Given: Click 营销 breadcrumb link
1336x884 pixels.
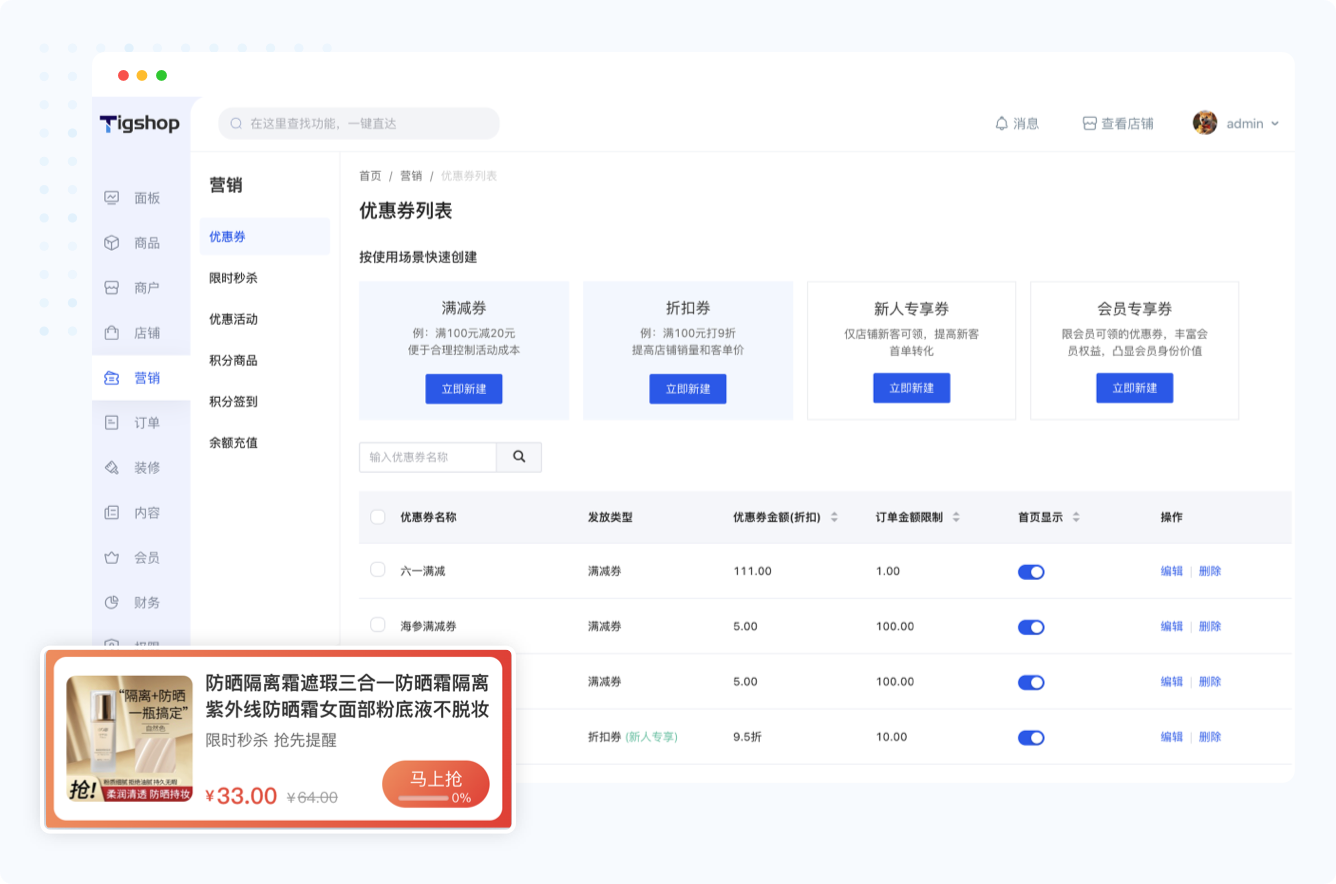Looking at the screenshot, I should (411, 176).
